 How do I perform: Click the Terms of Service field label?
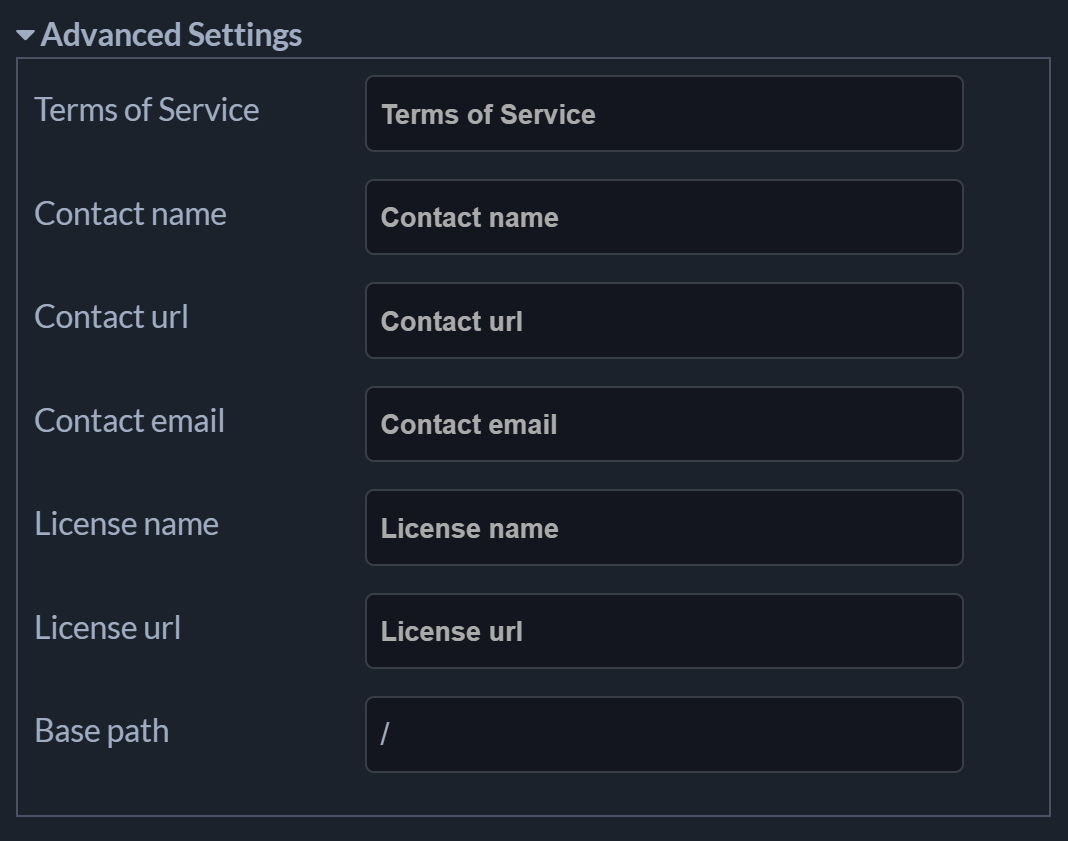point(147,109)
